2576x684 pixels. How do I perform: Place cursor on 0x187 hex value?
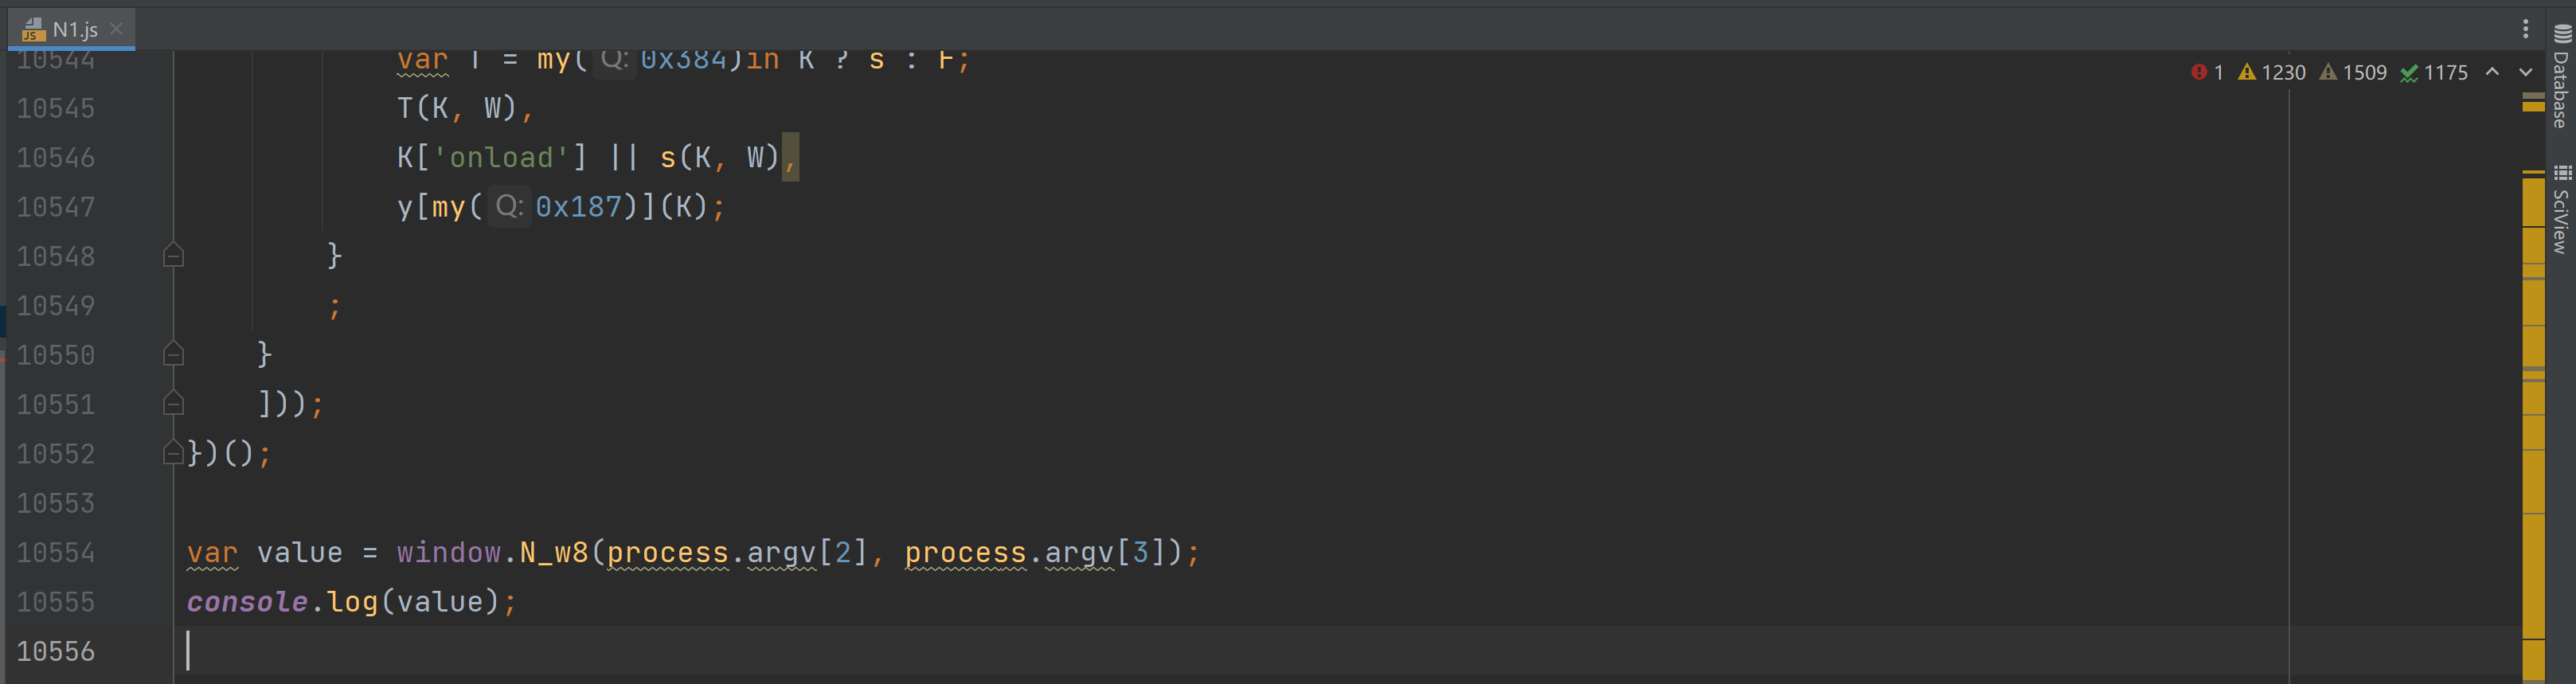tap(579, 207)
